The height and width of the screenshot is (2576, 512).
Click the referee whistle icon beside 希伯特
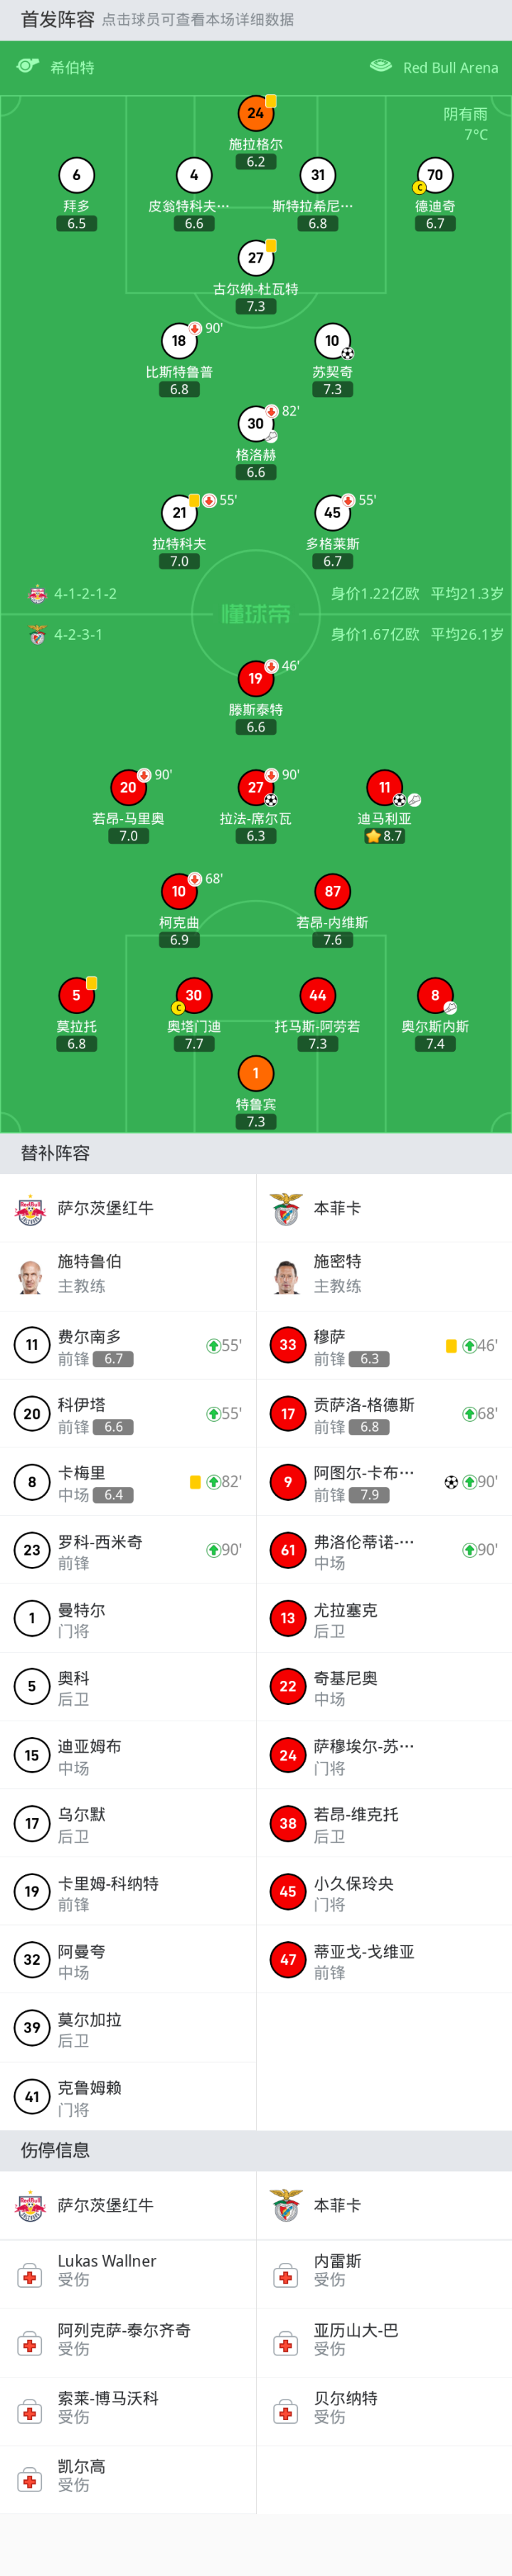[x=27, y=66]
